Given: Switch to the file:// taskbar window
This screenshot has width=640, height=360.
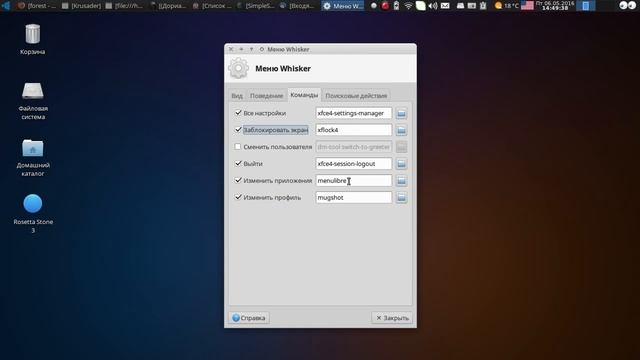Looking at the screenshot, I should [124, 6].
